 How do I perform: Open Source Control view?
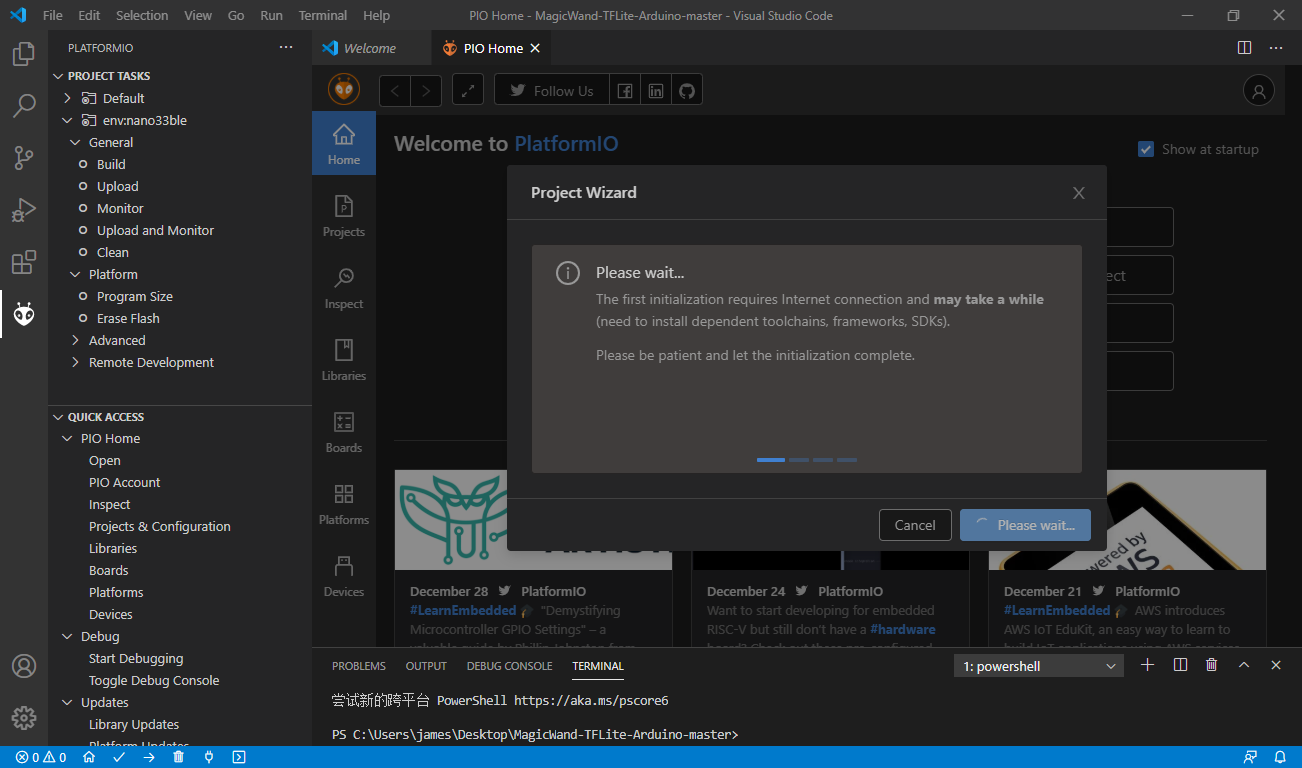[24, 157]
